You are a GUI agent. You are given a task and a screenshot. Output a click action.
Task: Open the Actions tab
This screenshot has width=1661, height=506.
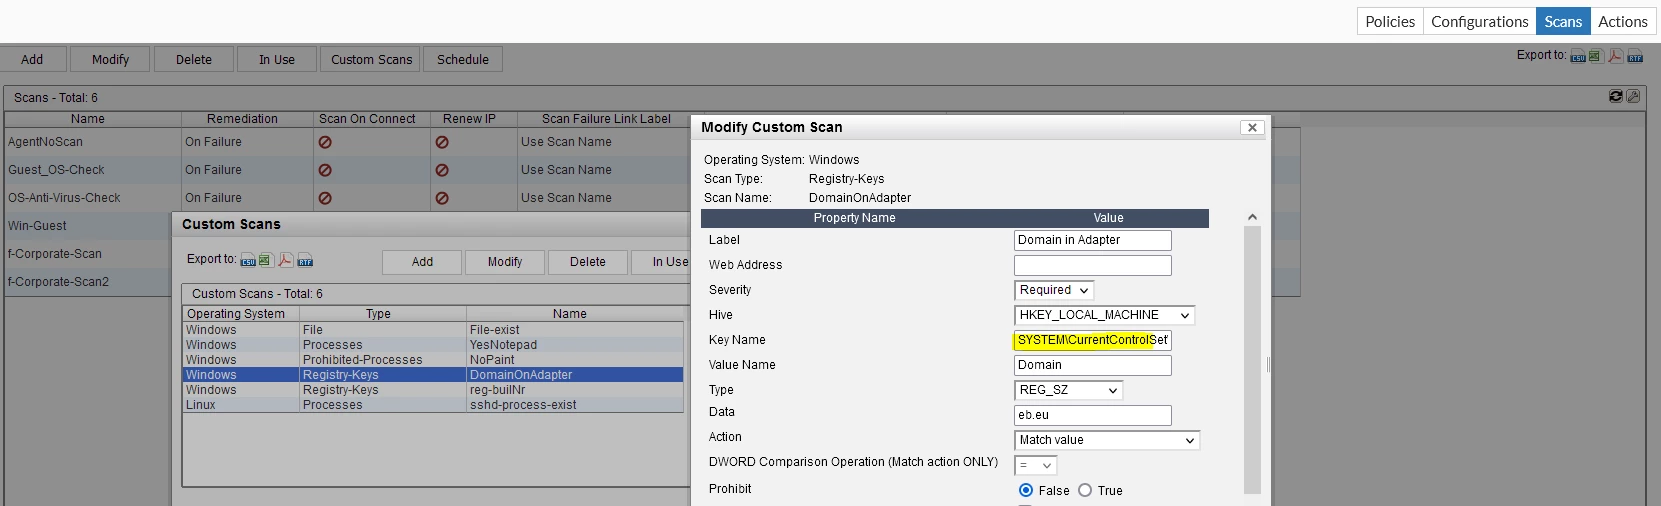point(1622,21)
